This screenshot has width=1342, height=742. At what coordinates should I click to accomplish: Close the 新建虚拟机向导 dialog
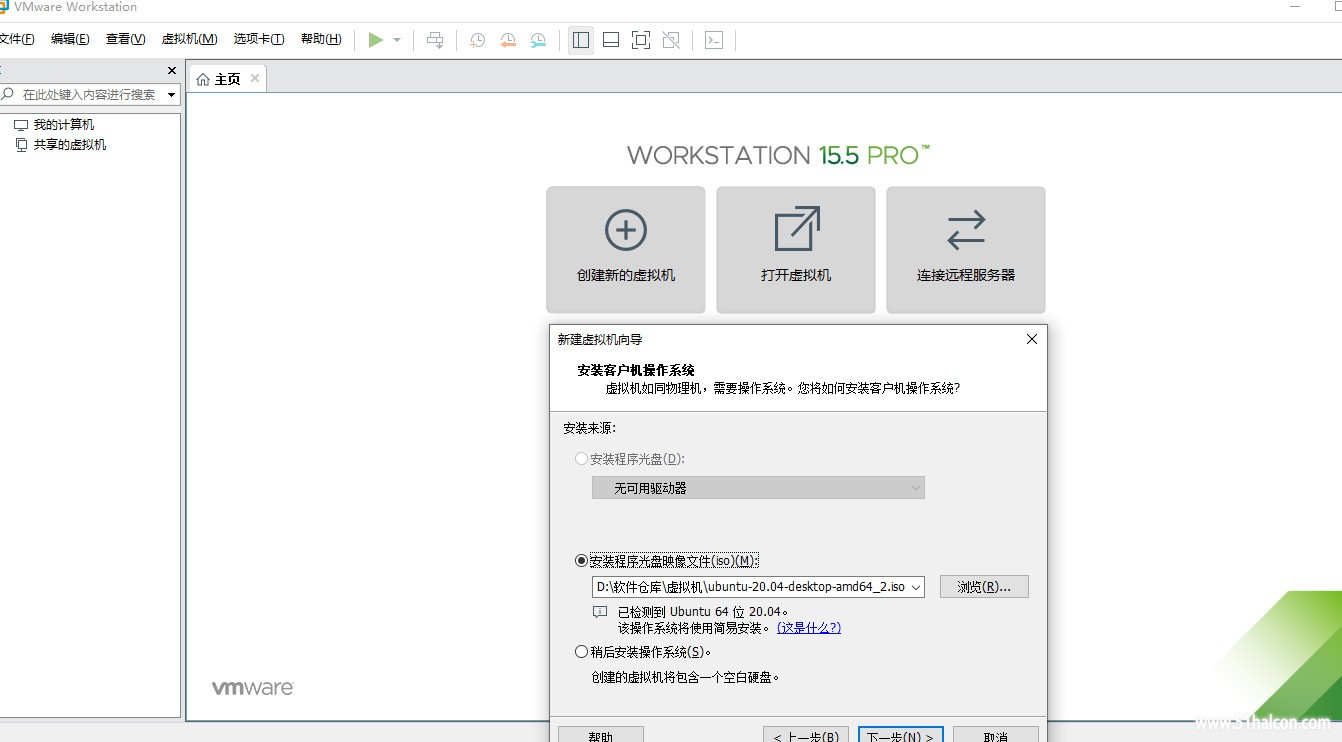[x=1032, y=339]
